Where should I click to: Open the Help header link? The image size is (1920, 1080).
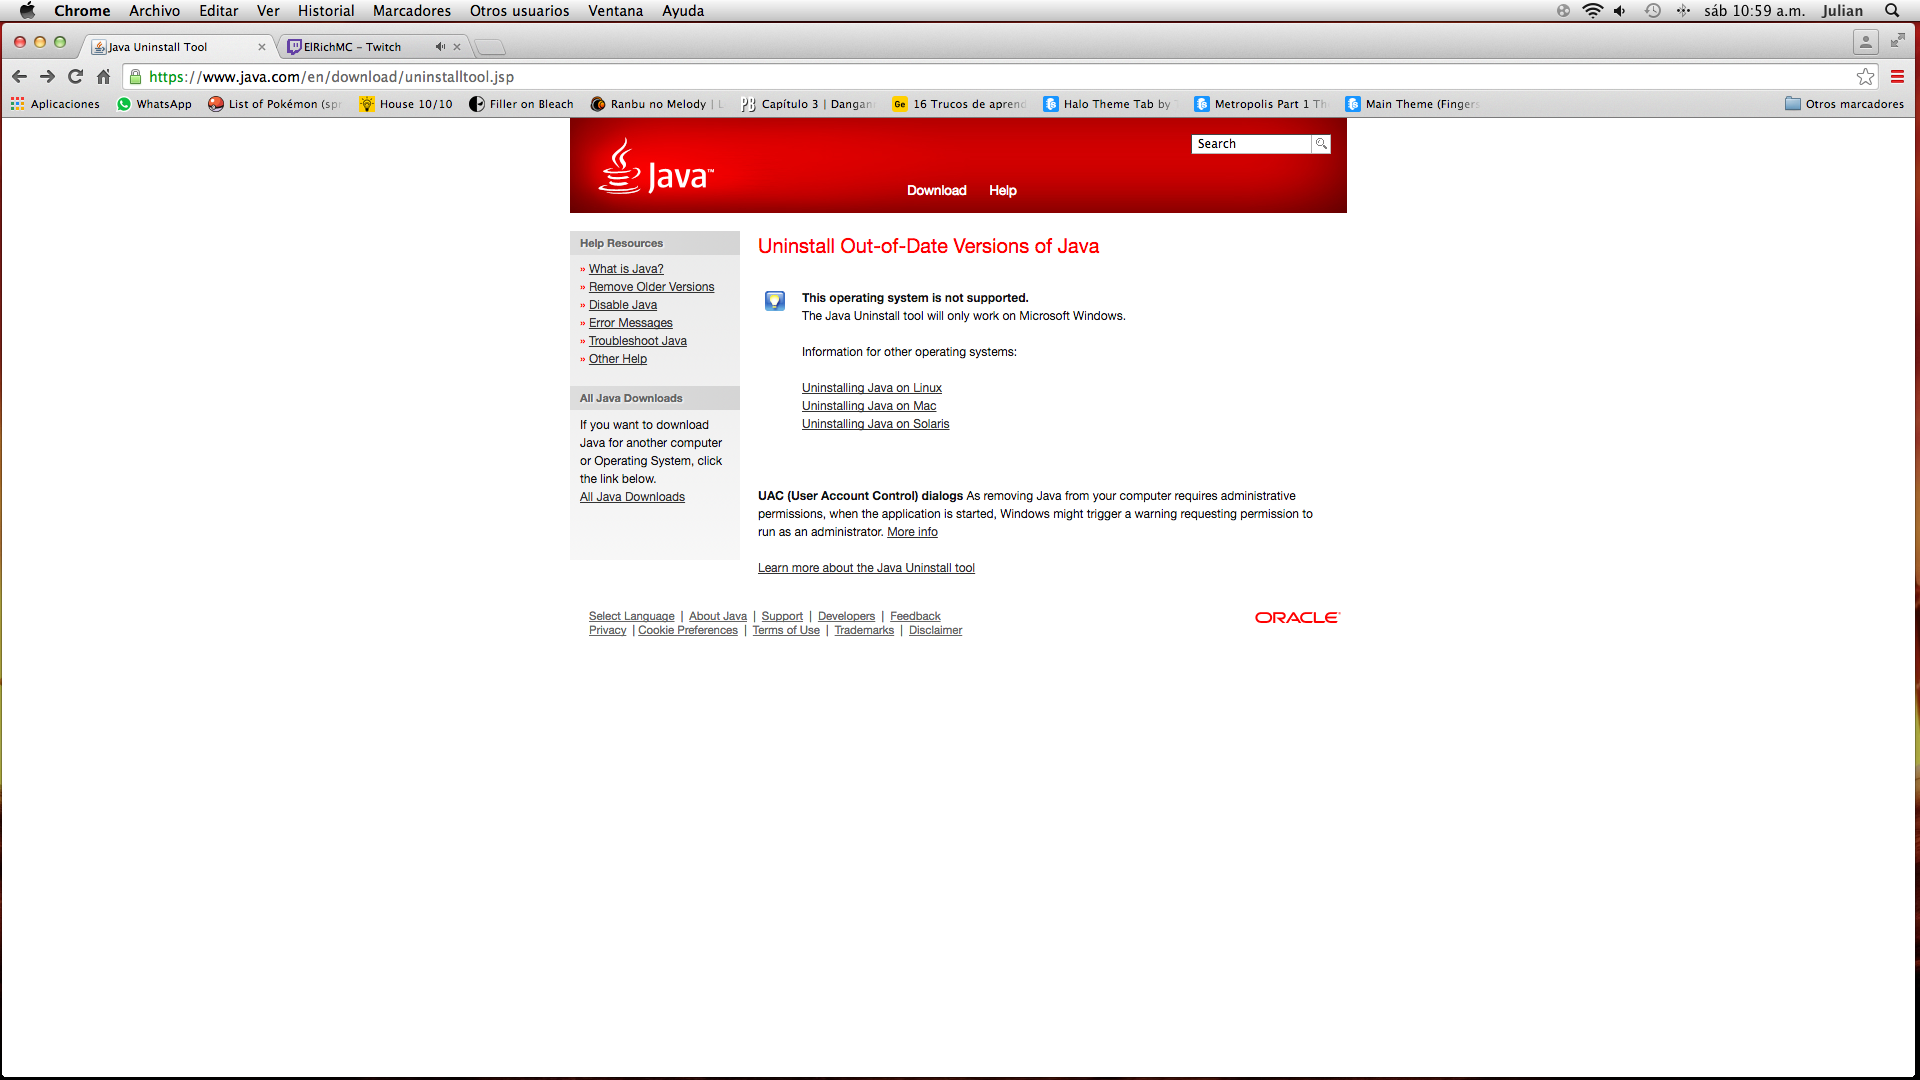coord(1002,191)
